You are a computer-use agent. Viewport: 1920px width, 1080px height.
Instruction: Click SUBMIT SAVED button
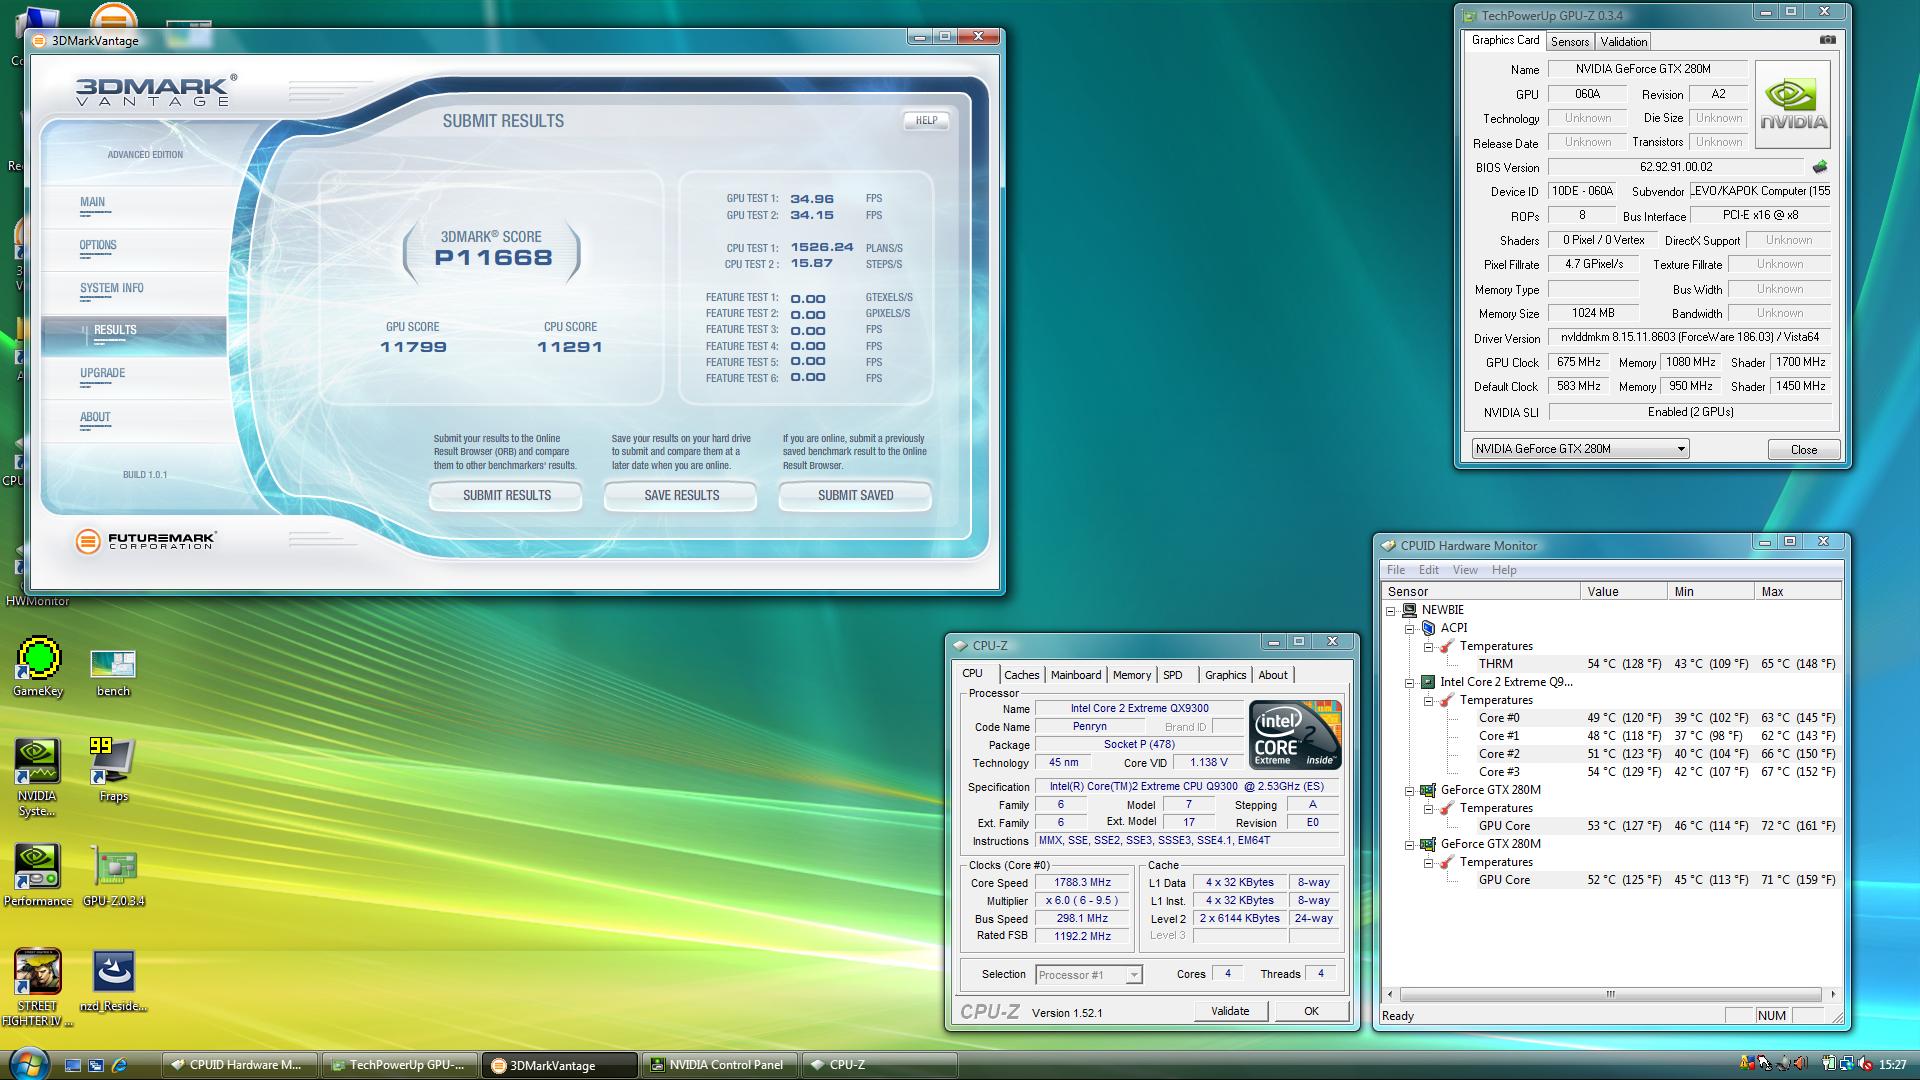(x=856, y=496)
